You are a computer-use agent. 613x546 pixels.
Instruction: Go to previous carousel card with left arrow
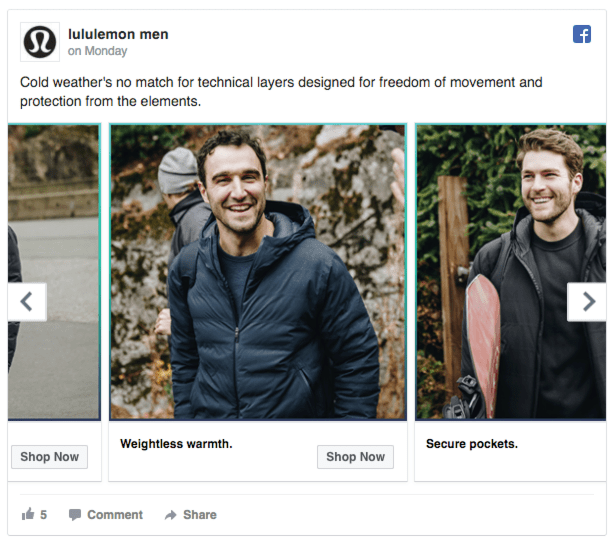click(x=27, y=302)
